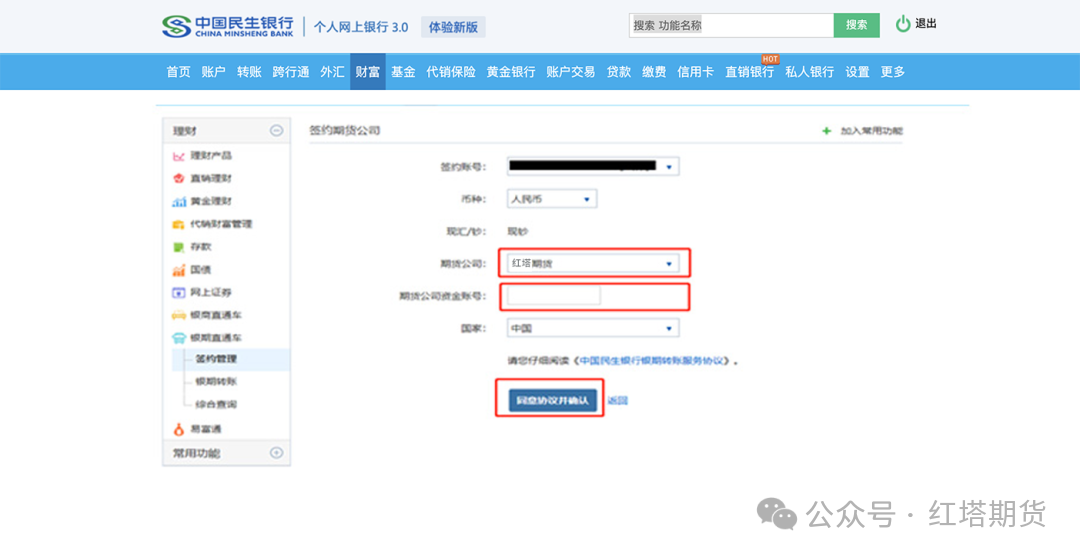Viewport: 1080px width, 557px height.
Task: Focus the 期货公司资金账号 input field
Action: [554, 296]
